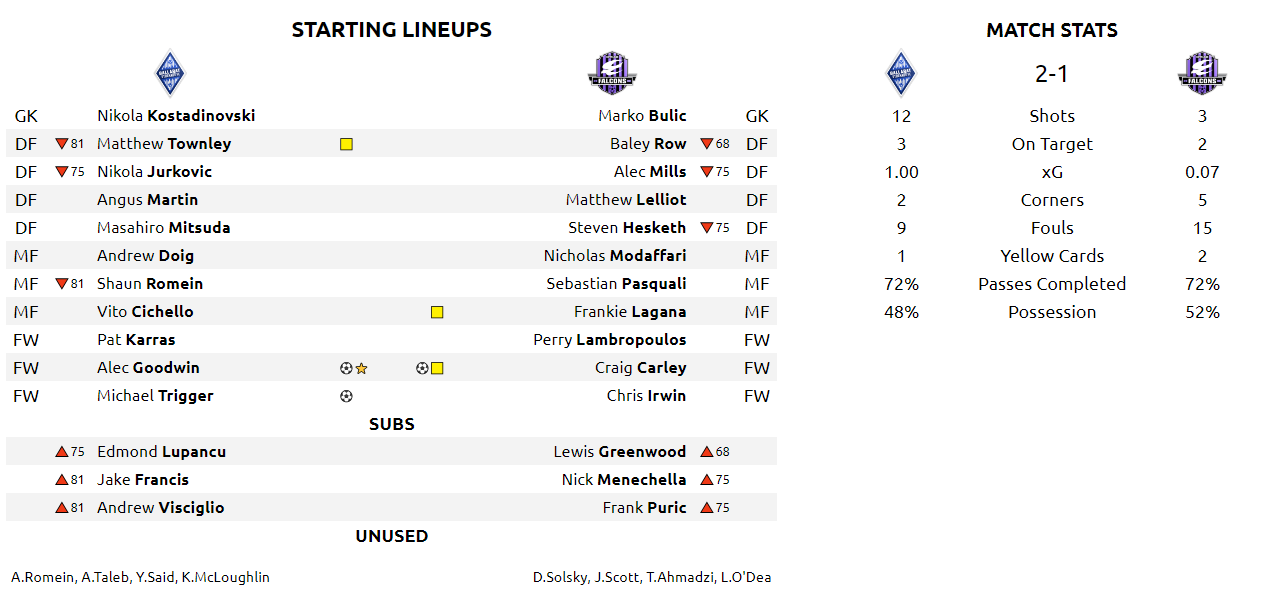
Task: Click the Possession stat label
Action: (1052, 312)
